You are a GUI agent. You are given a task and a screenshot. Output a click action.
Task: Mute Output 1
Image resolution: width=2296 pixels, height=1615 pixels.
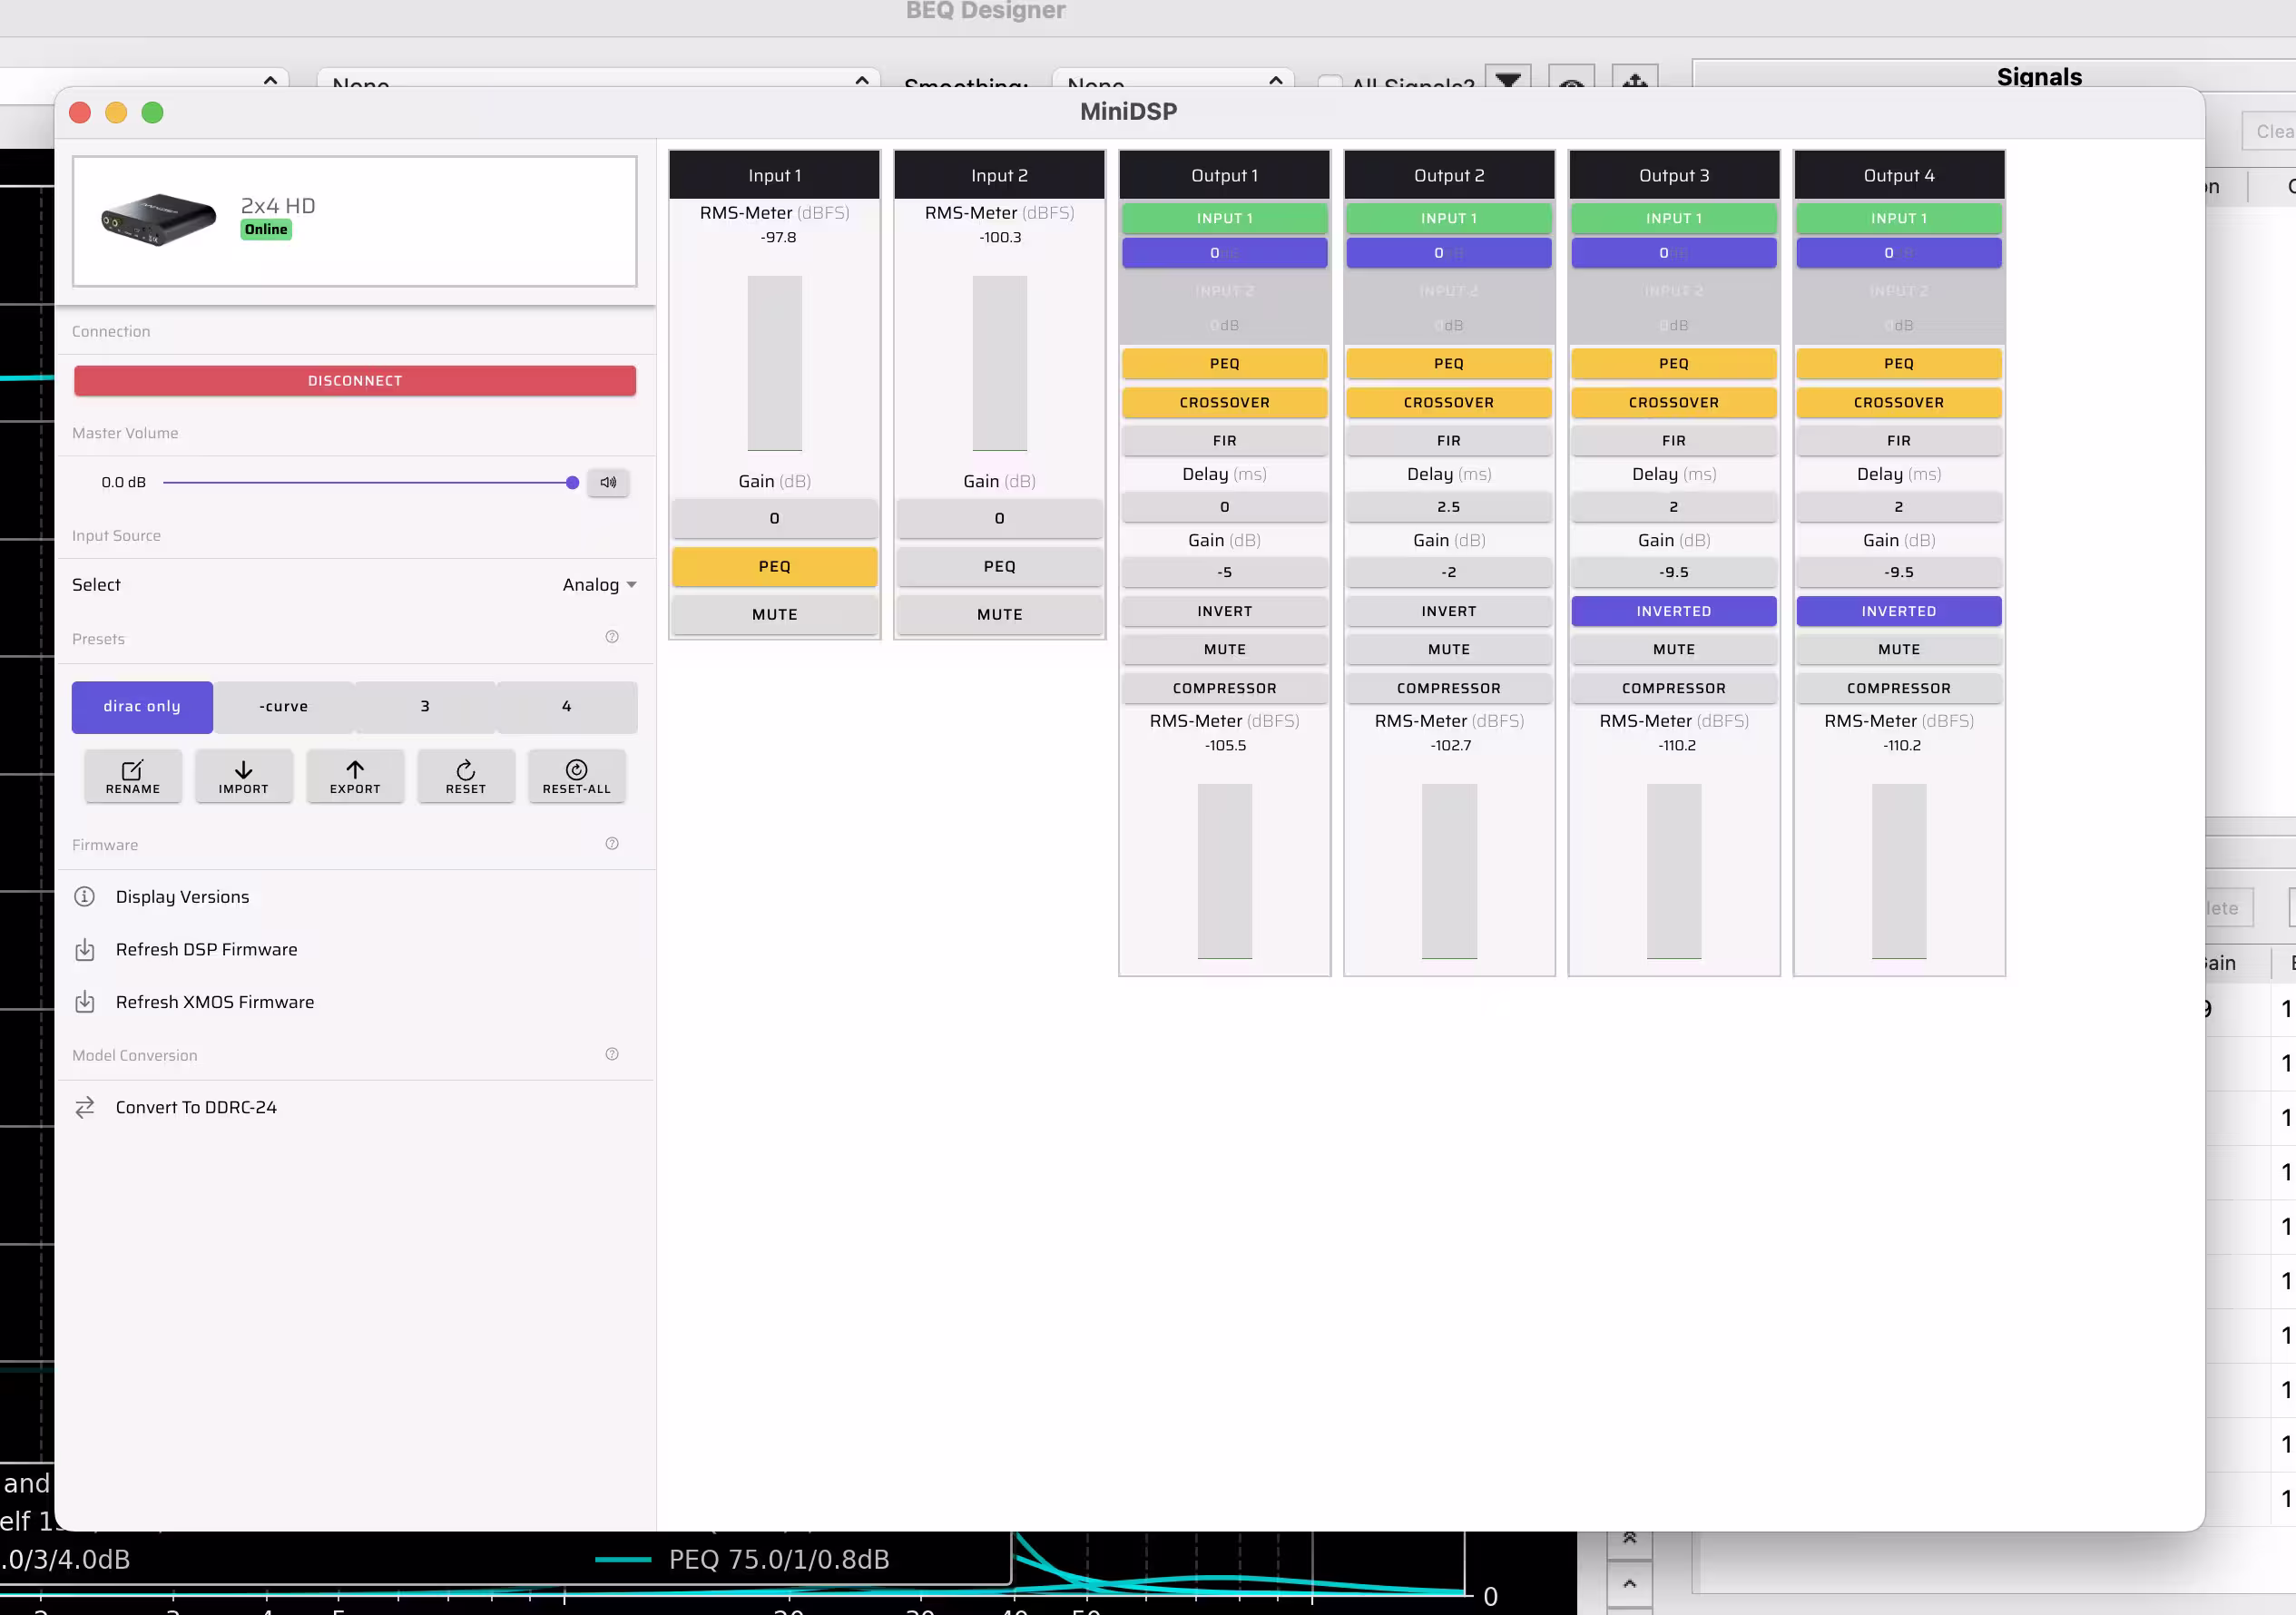click(x=1225, y=650)
